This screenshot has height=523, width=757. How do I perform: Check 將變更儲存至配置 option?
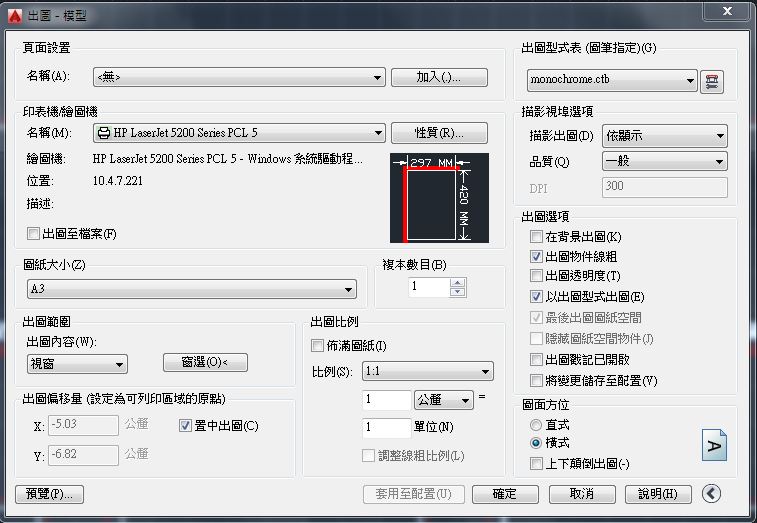click(536, 381)
